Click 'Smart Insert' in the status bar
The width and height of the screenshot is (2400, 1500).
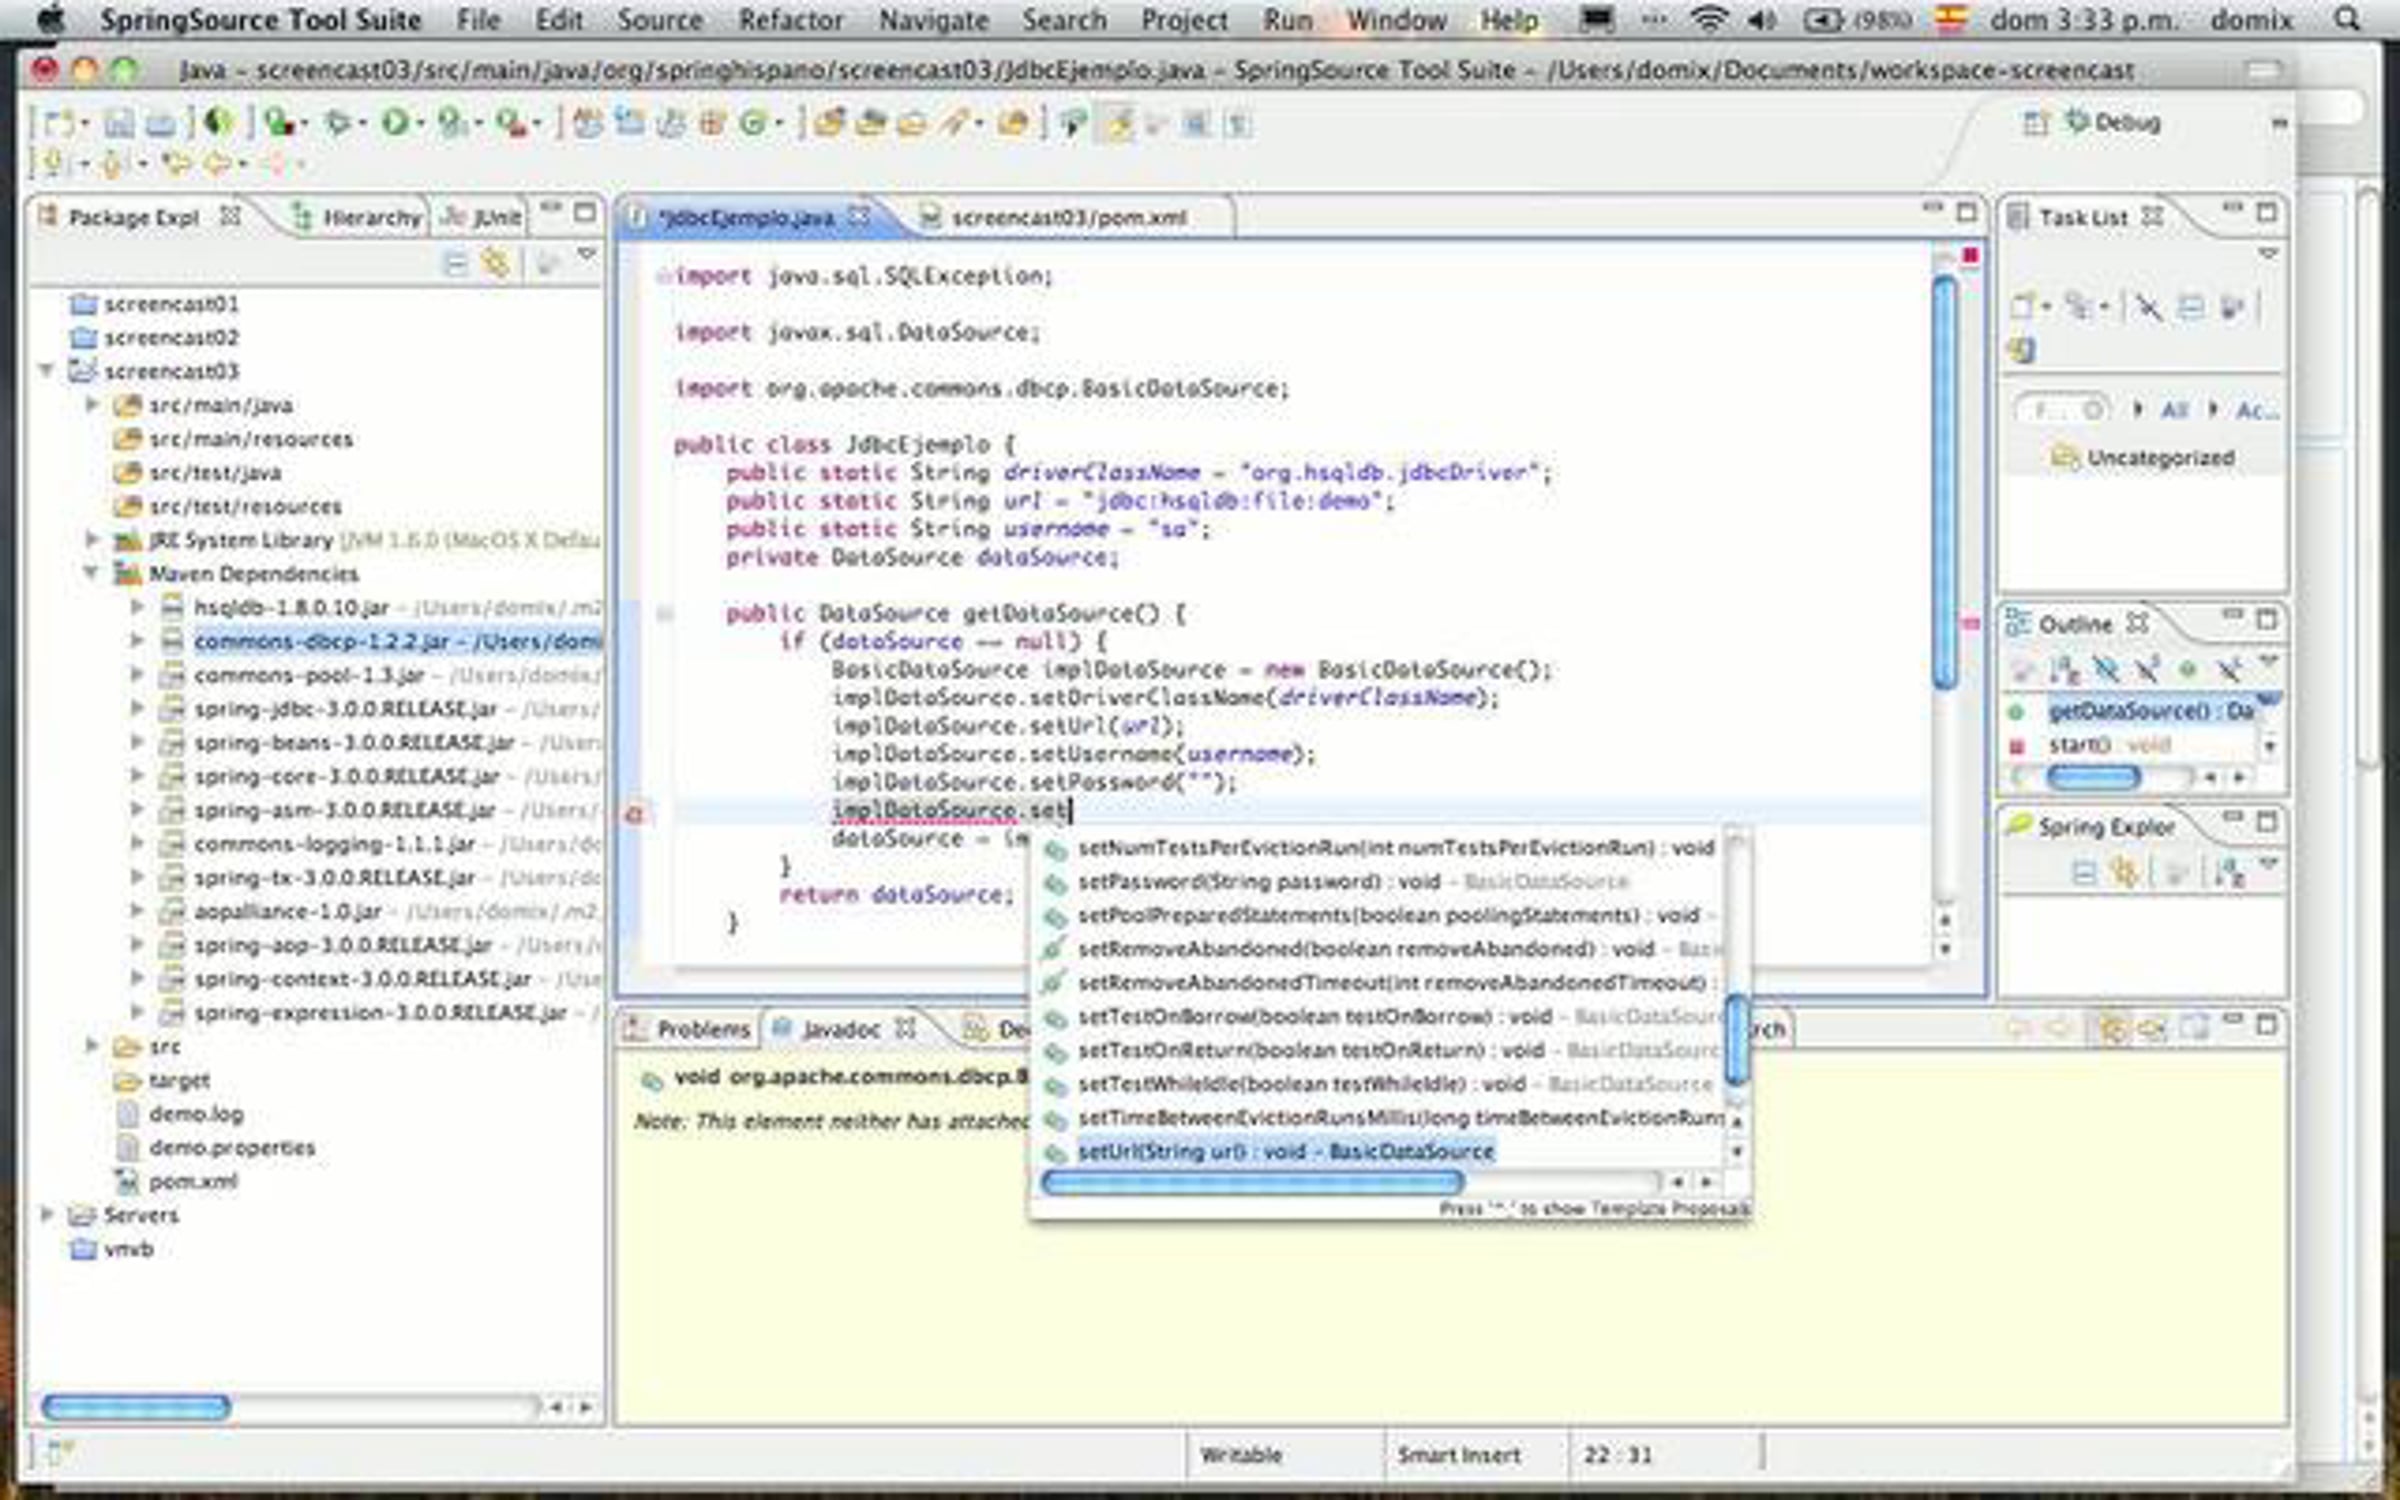click(x=1458, y=1455)
